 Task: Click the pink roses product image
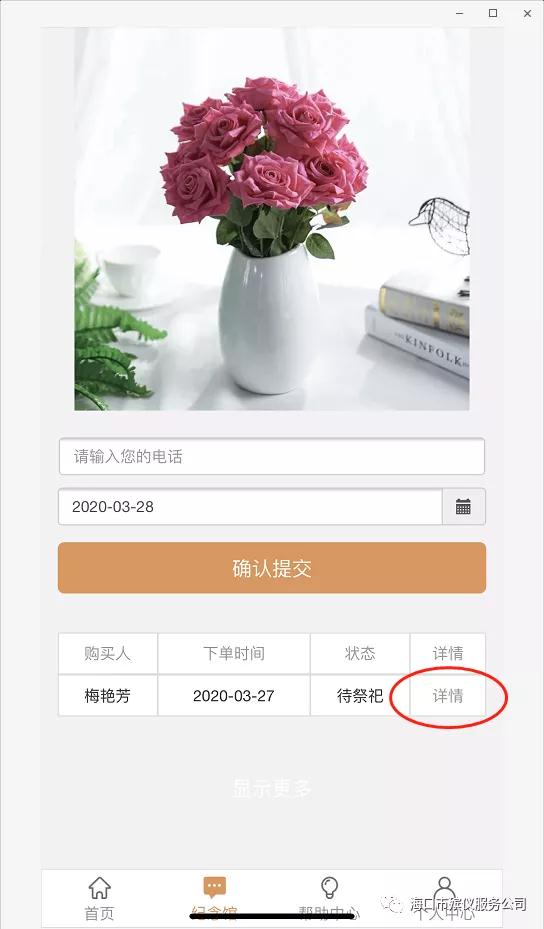point(272,219)
